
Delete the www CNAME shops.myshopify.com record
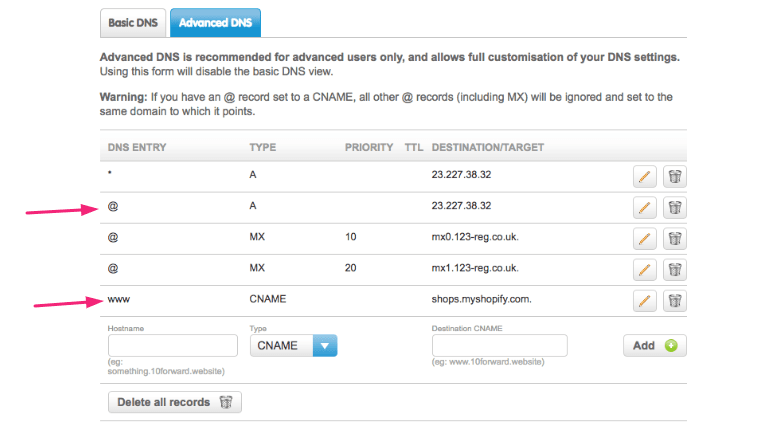coord(675,300)
